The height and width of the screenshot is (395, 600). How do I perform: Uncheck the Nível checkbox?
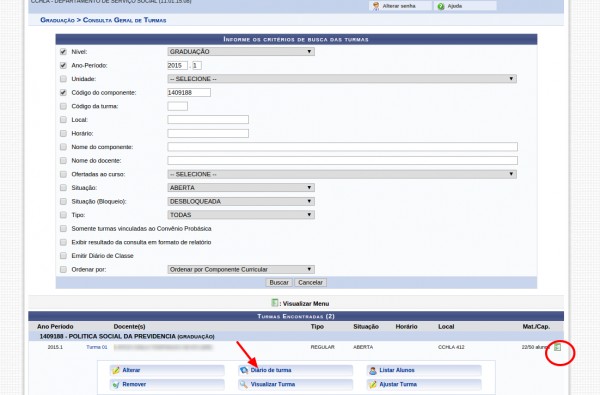point(63,52)
